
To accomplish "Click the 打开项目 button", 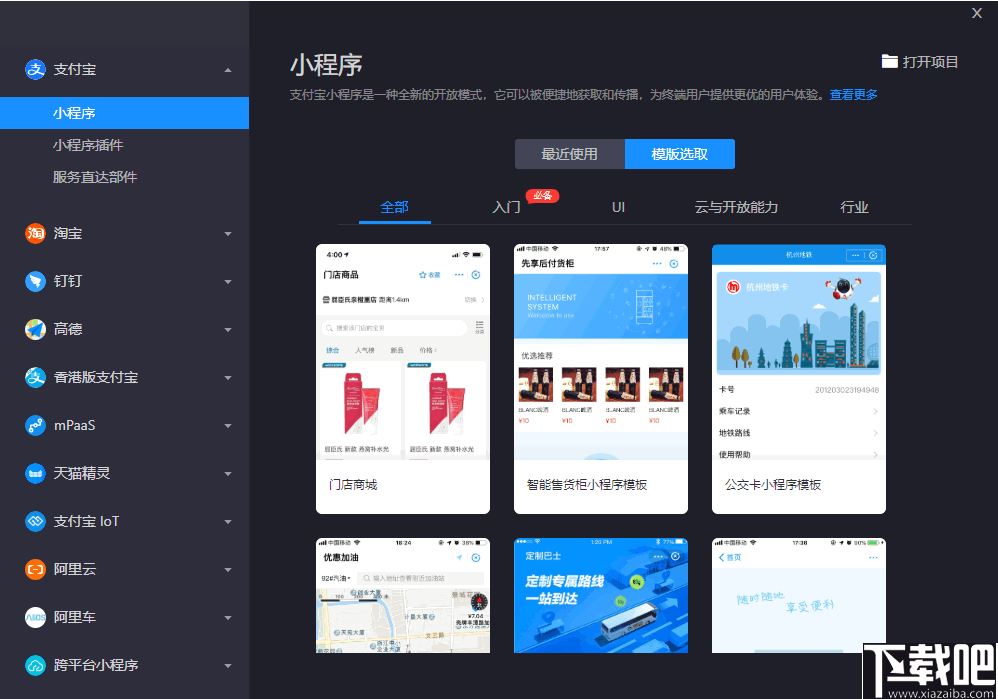I will click(x=919, y=61).
